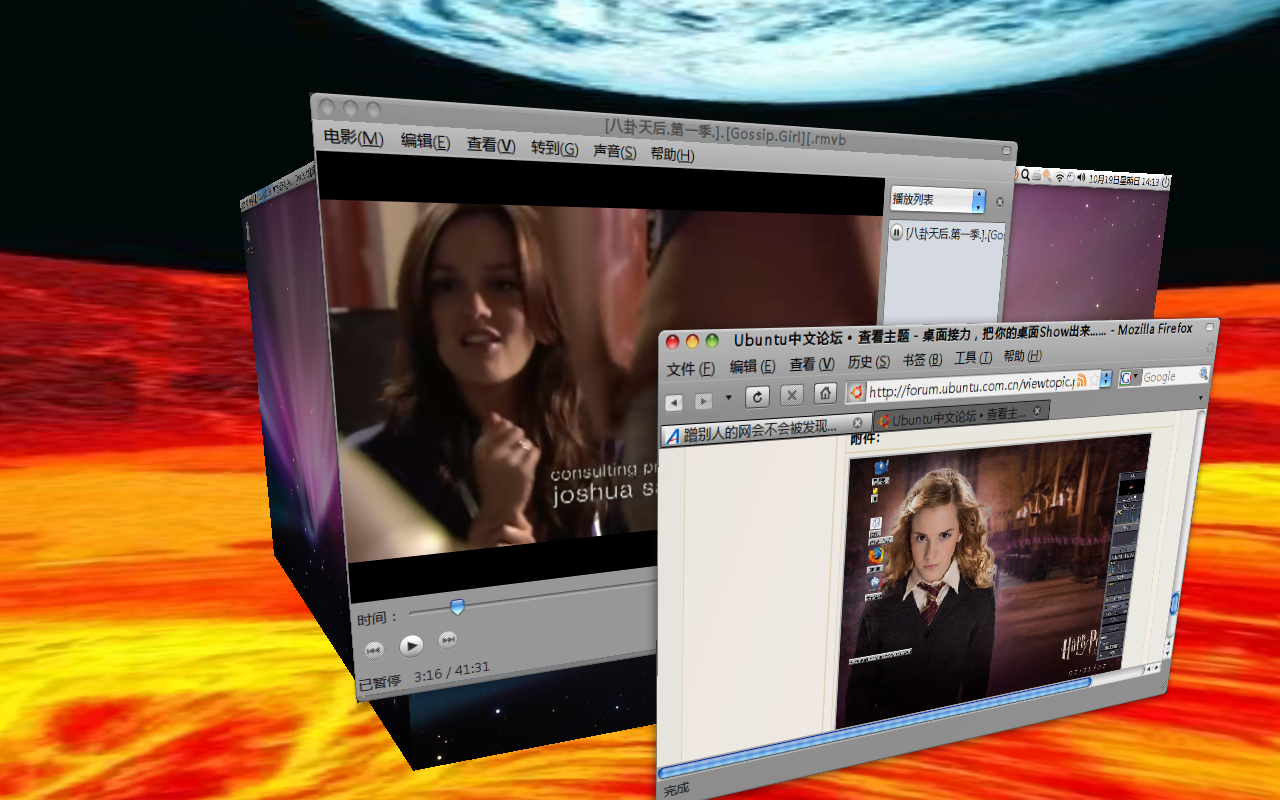This screenshot has height=800, width=1280.
Task: Close the Ubuntu中文论坛 tab
Action: coord(1038,410)
